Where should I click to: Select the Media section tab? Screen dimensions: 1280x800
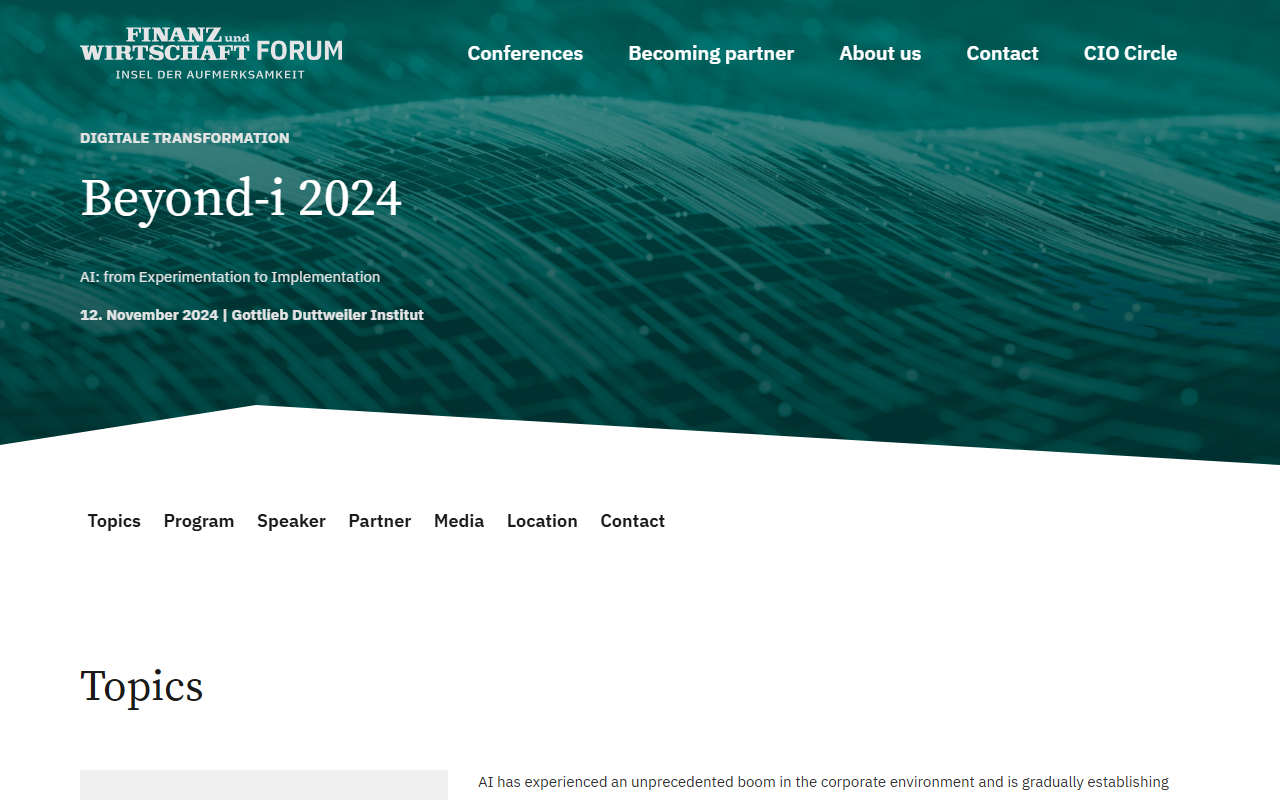[x=459, y=521]
